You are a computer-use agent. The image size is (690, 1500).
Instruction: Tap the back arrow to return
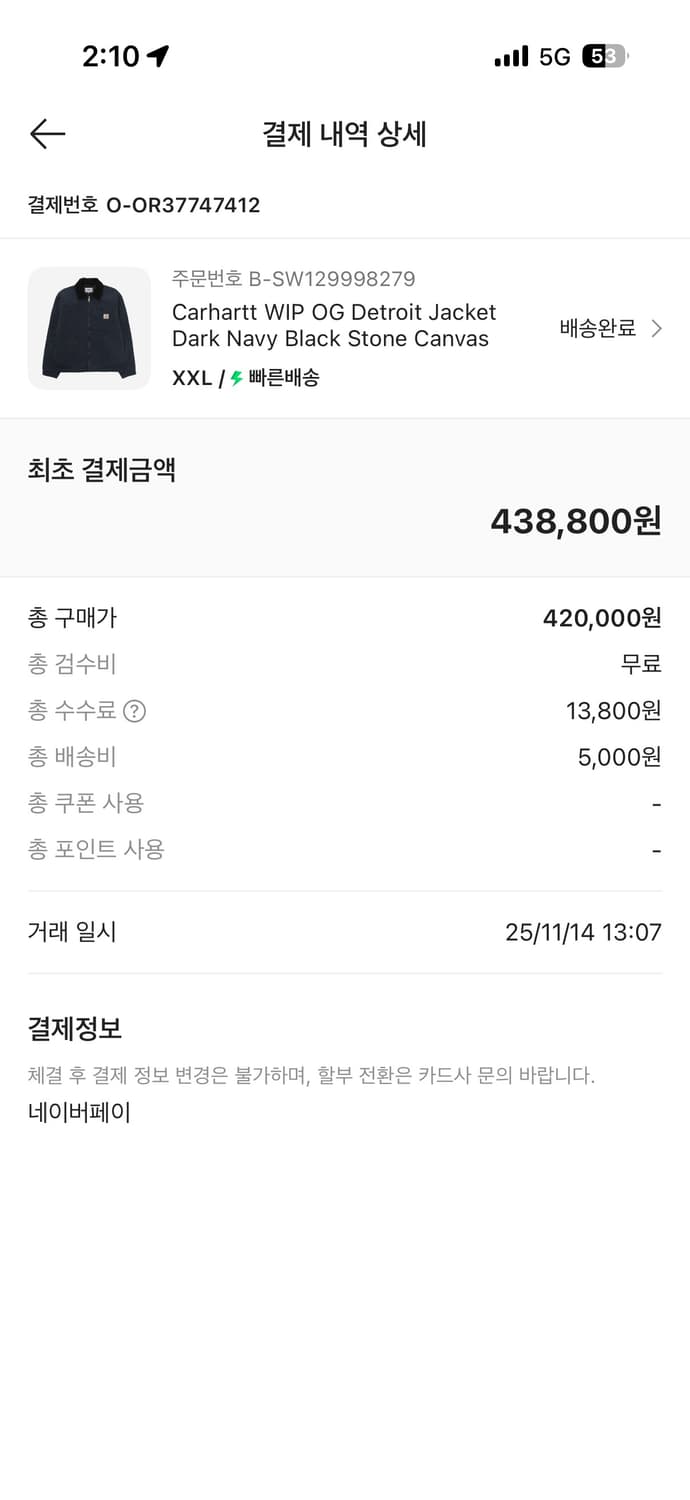pos(46,133)
